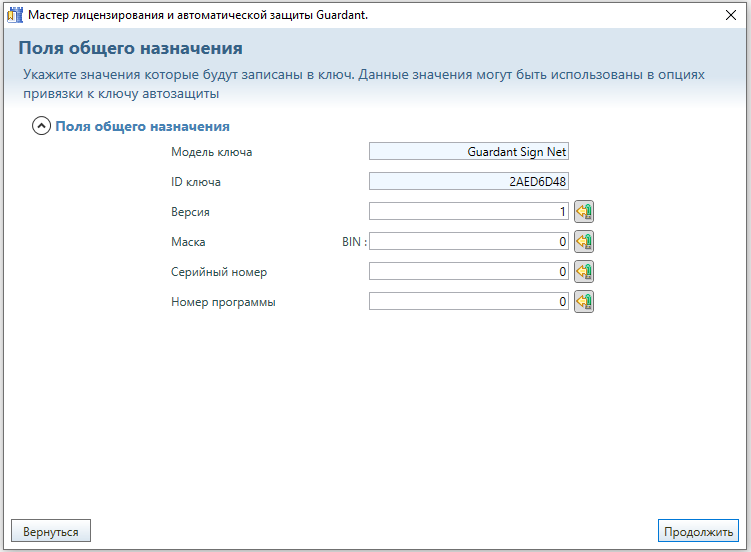The width and height of the screenshot is (751, 552).
Task: Focus the Номер программы input field
Action: [x=468, y=301]
